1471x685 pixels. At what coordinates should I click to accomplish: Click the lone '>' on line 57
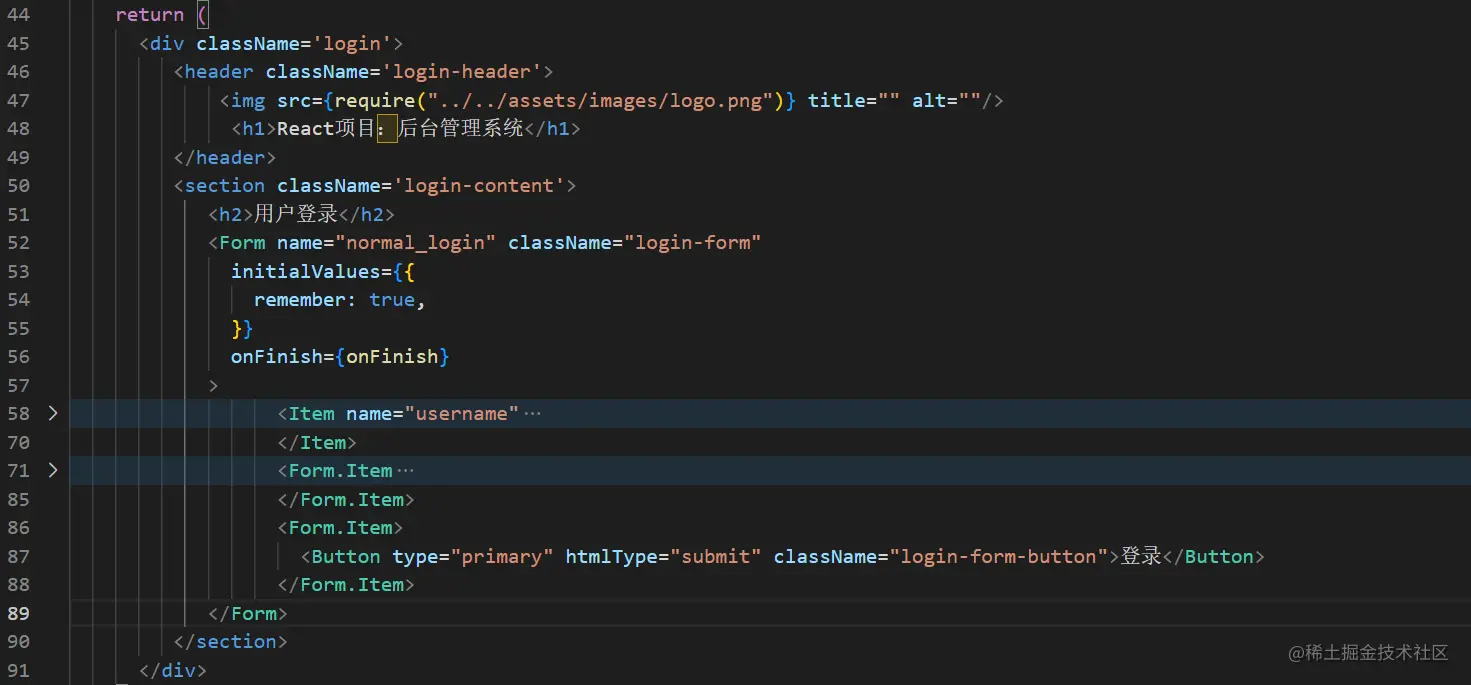[214, 385]
